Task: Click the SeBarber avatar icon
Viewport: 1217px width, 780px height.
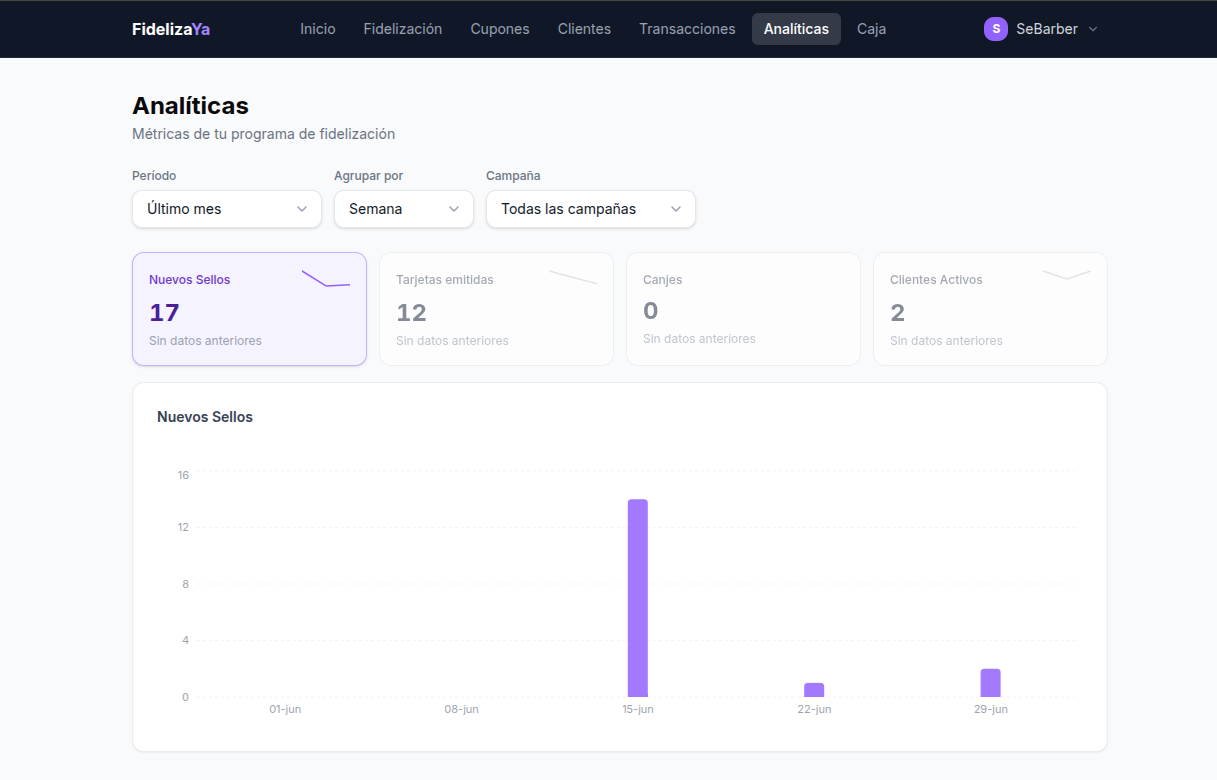Action: [996, 29]
